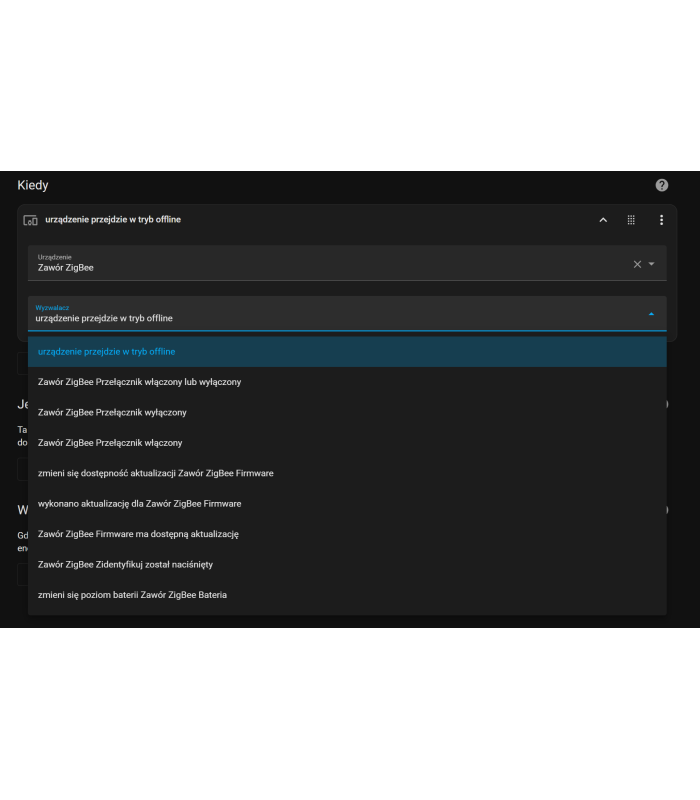Expand the Urządzenie device dropdown arrow
This screenshot has height=800, width=700.
(652, 264)
